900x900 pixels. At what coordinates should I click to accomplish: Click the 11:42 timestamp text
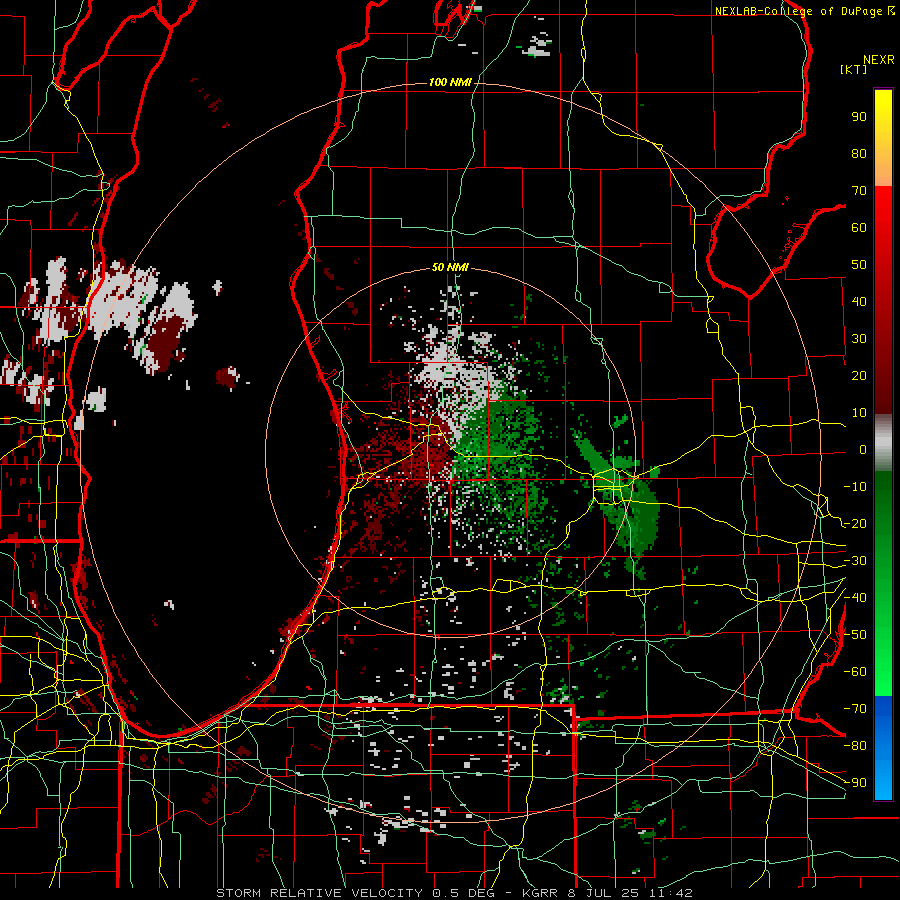tap(671, 893)
